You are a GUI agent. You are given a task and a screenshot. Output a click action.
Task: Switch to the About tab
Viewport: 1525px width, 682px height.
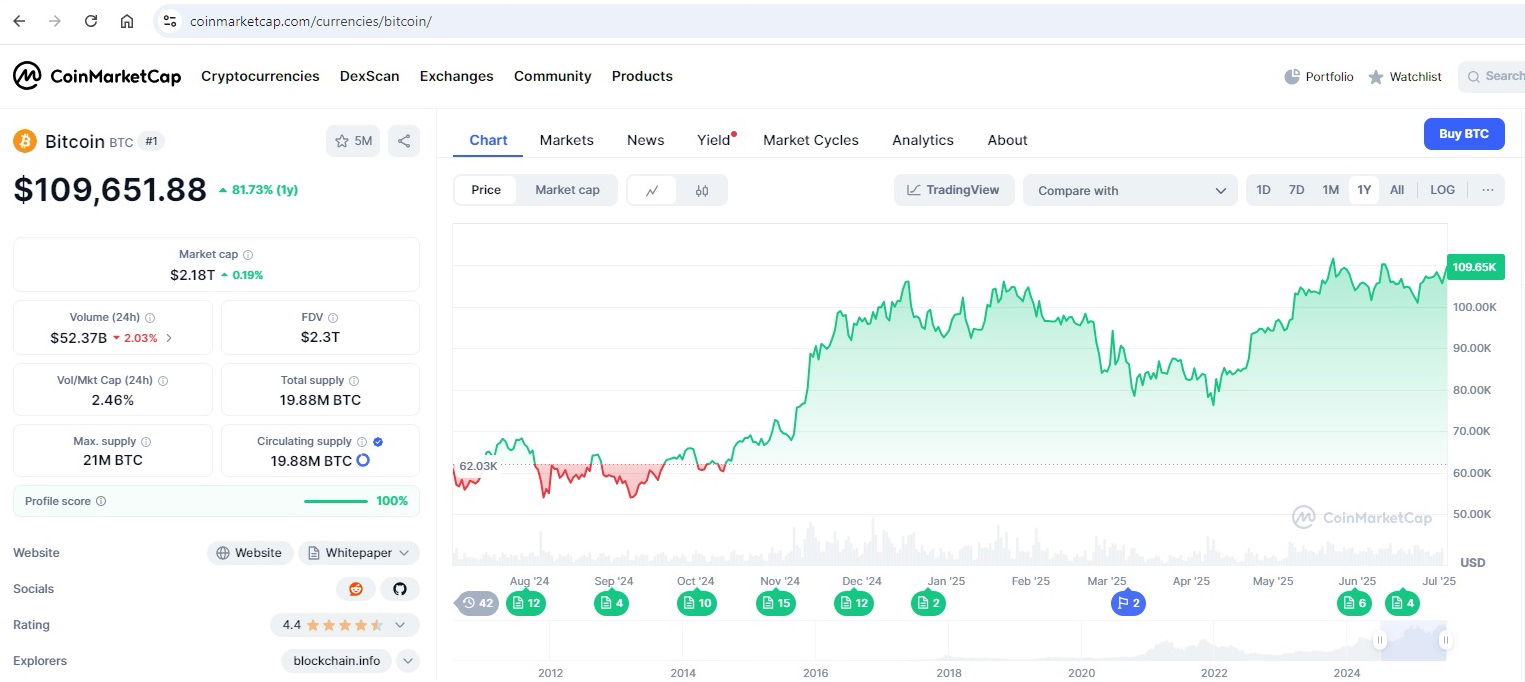pos(1007,140)
